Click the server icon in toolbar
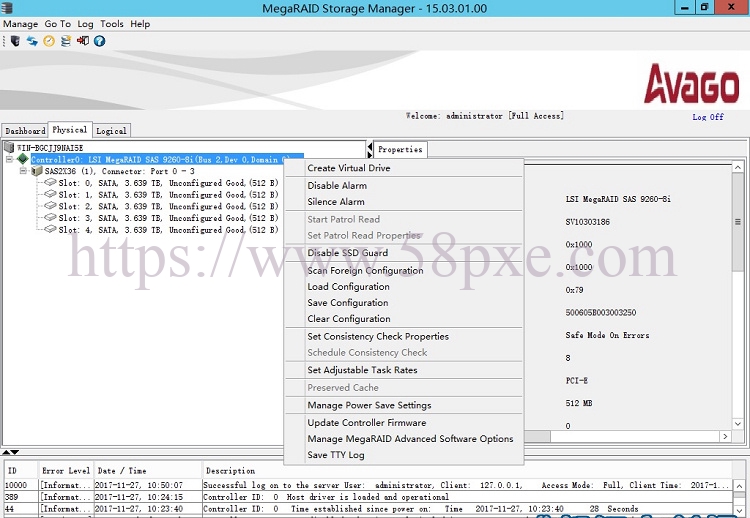Image resolution: width=750 pixels, height=518 pixels. coord(15,41)
